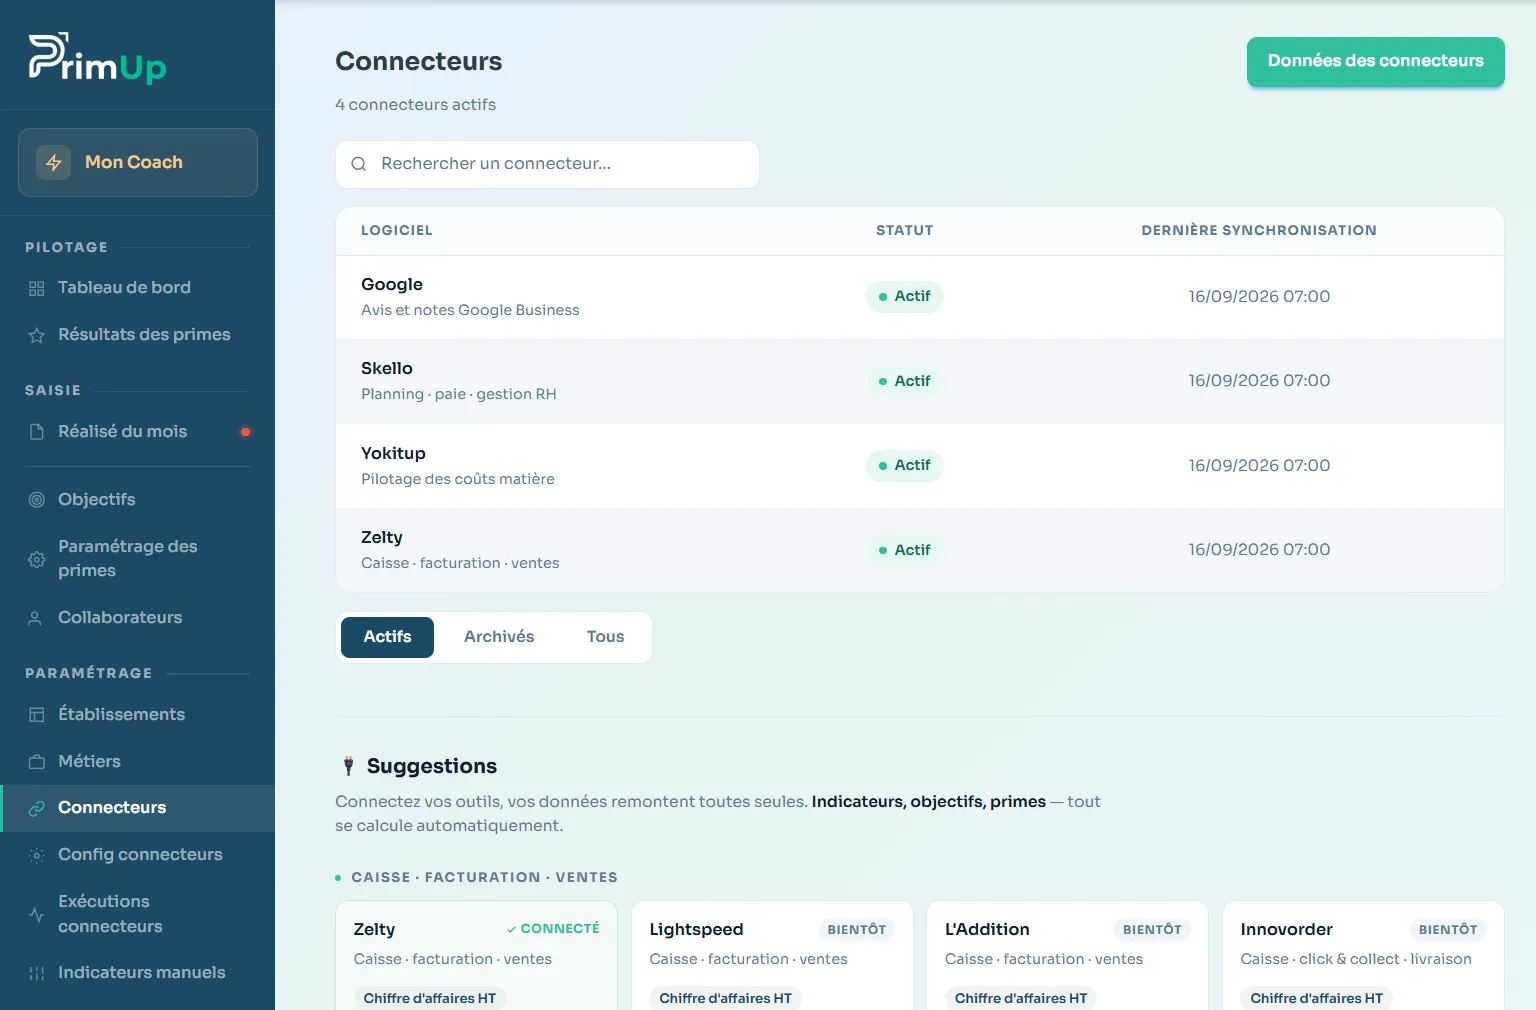Screen dimensions: 1536x1010
Task: Go to Collaborateurs
Action: pyautogui.click(x=137, y=618)
